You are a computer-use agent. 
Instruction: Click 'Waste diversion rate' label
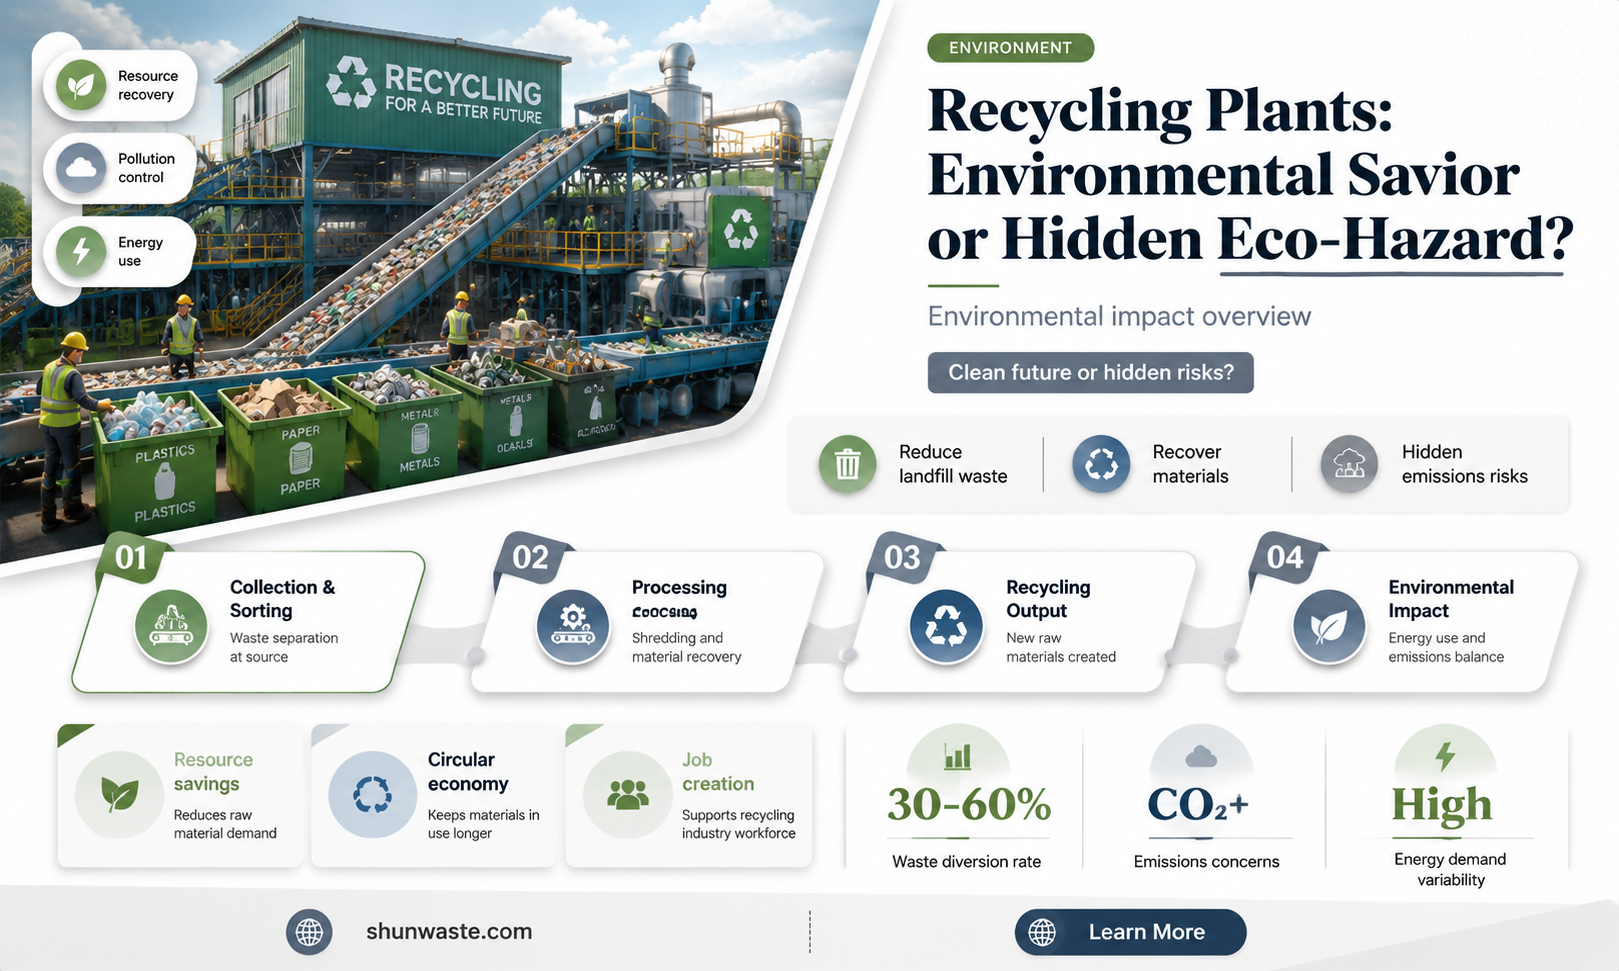pos(966,861)
